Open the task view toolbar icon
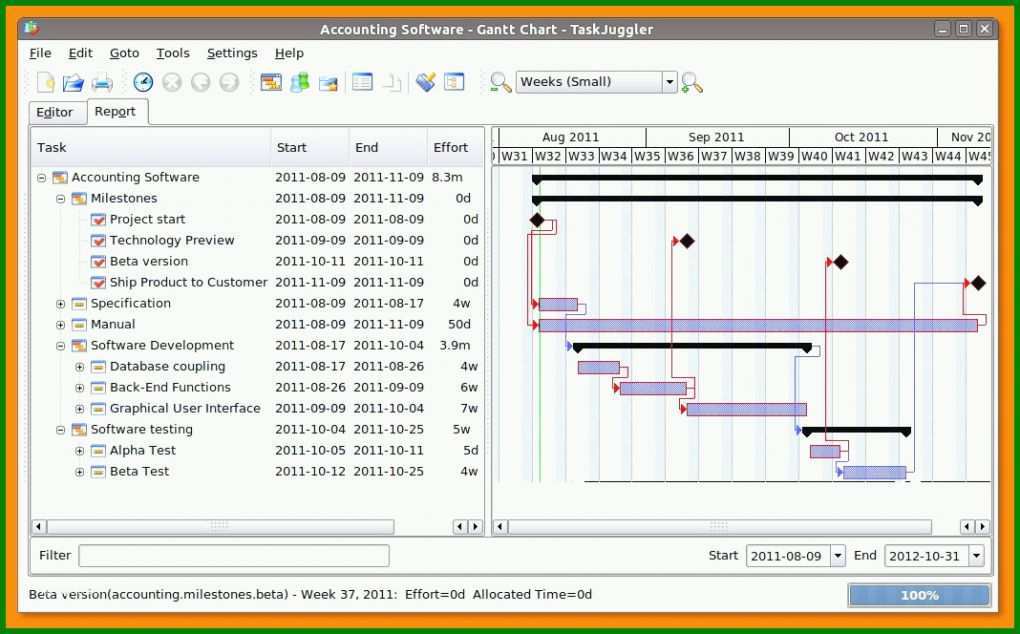The height and width of the screenshot is (634, 1020). 271,83
